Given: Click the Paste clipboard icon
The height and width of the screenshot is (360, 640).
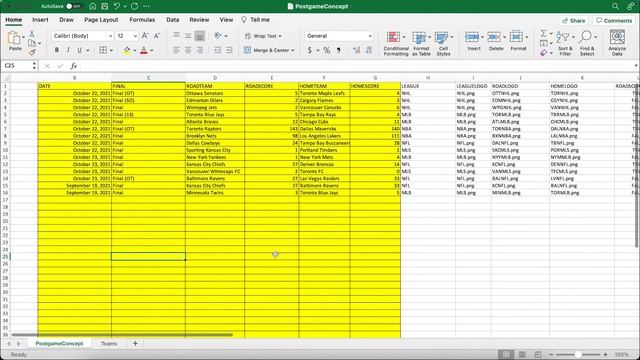Looking at the screenshot, I should pos(14,38).
